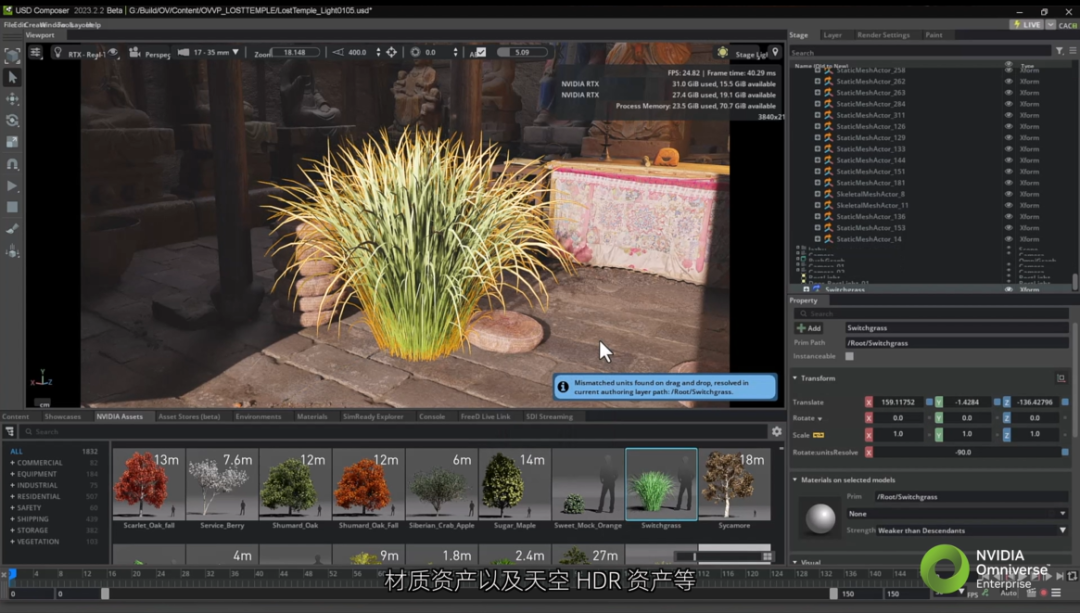Click the location pin icon in viewport
This screenshot has width=1080, height=613.
coord(775,52)
